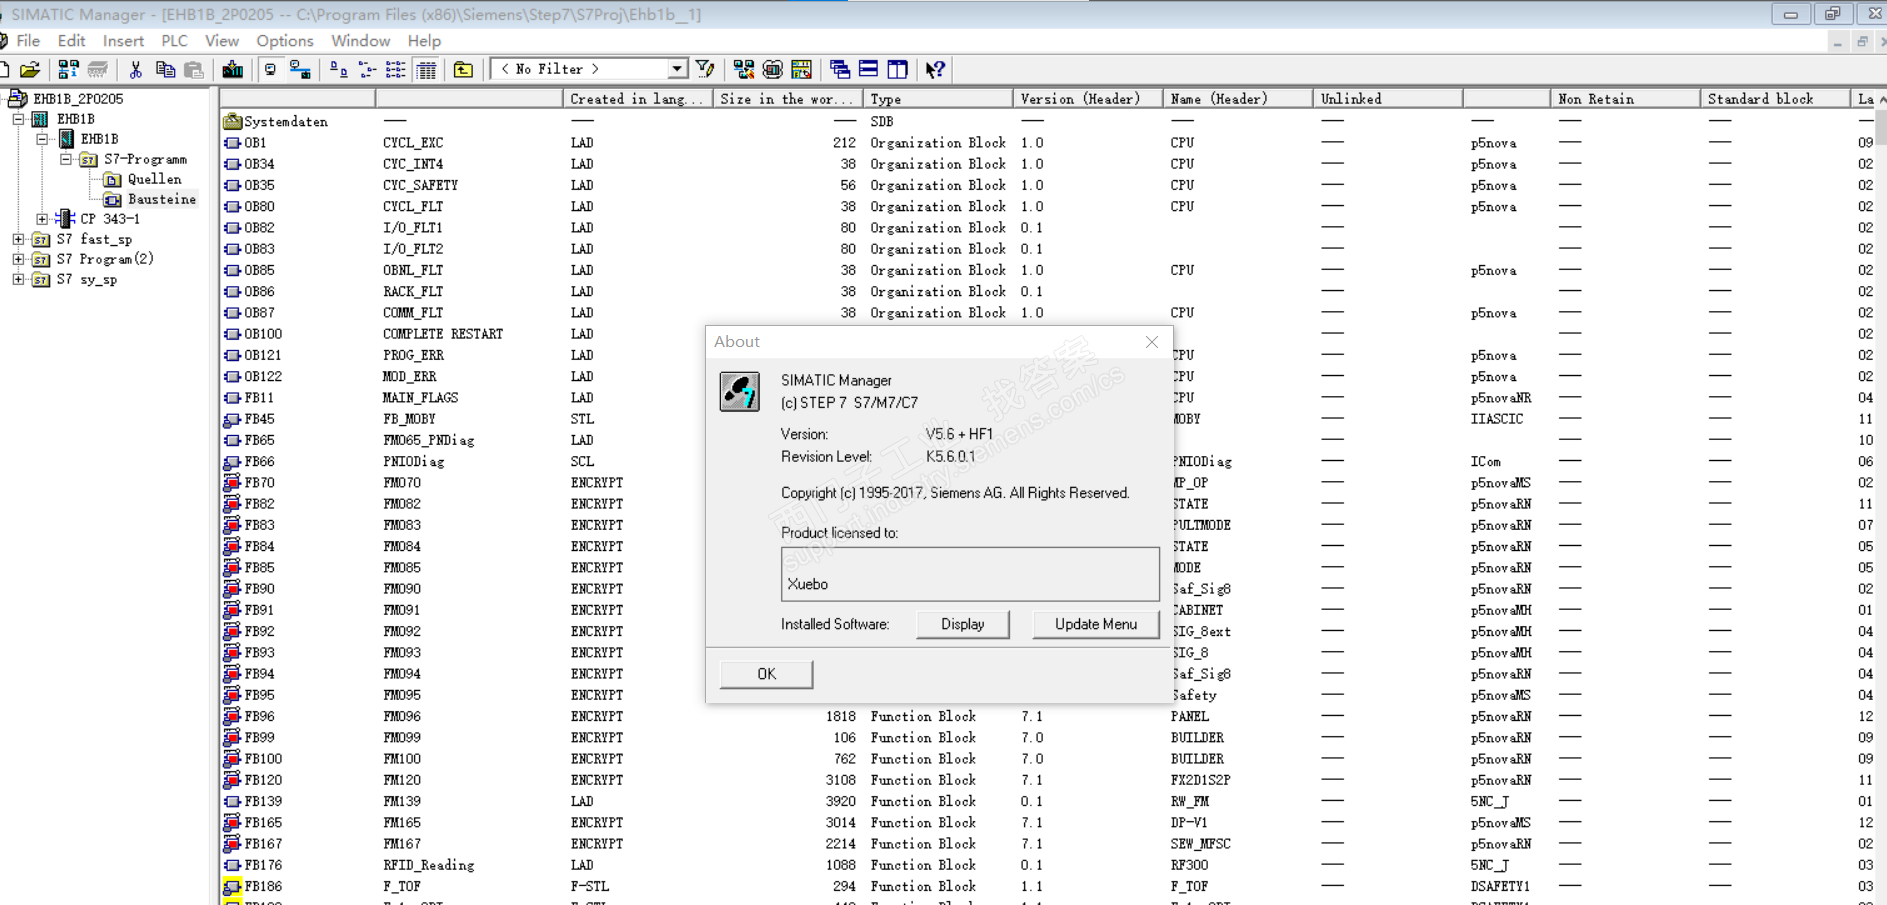Expand the S7 fast_sp tree node
The height and width of the screenshot is (905, 1887).
19,239
